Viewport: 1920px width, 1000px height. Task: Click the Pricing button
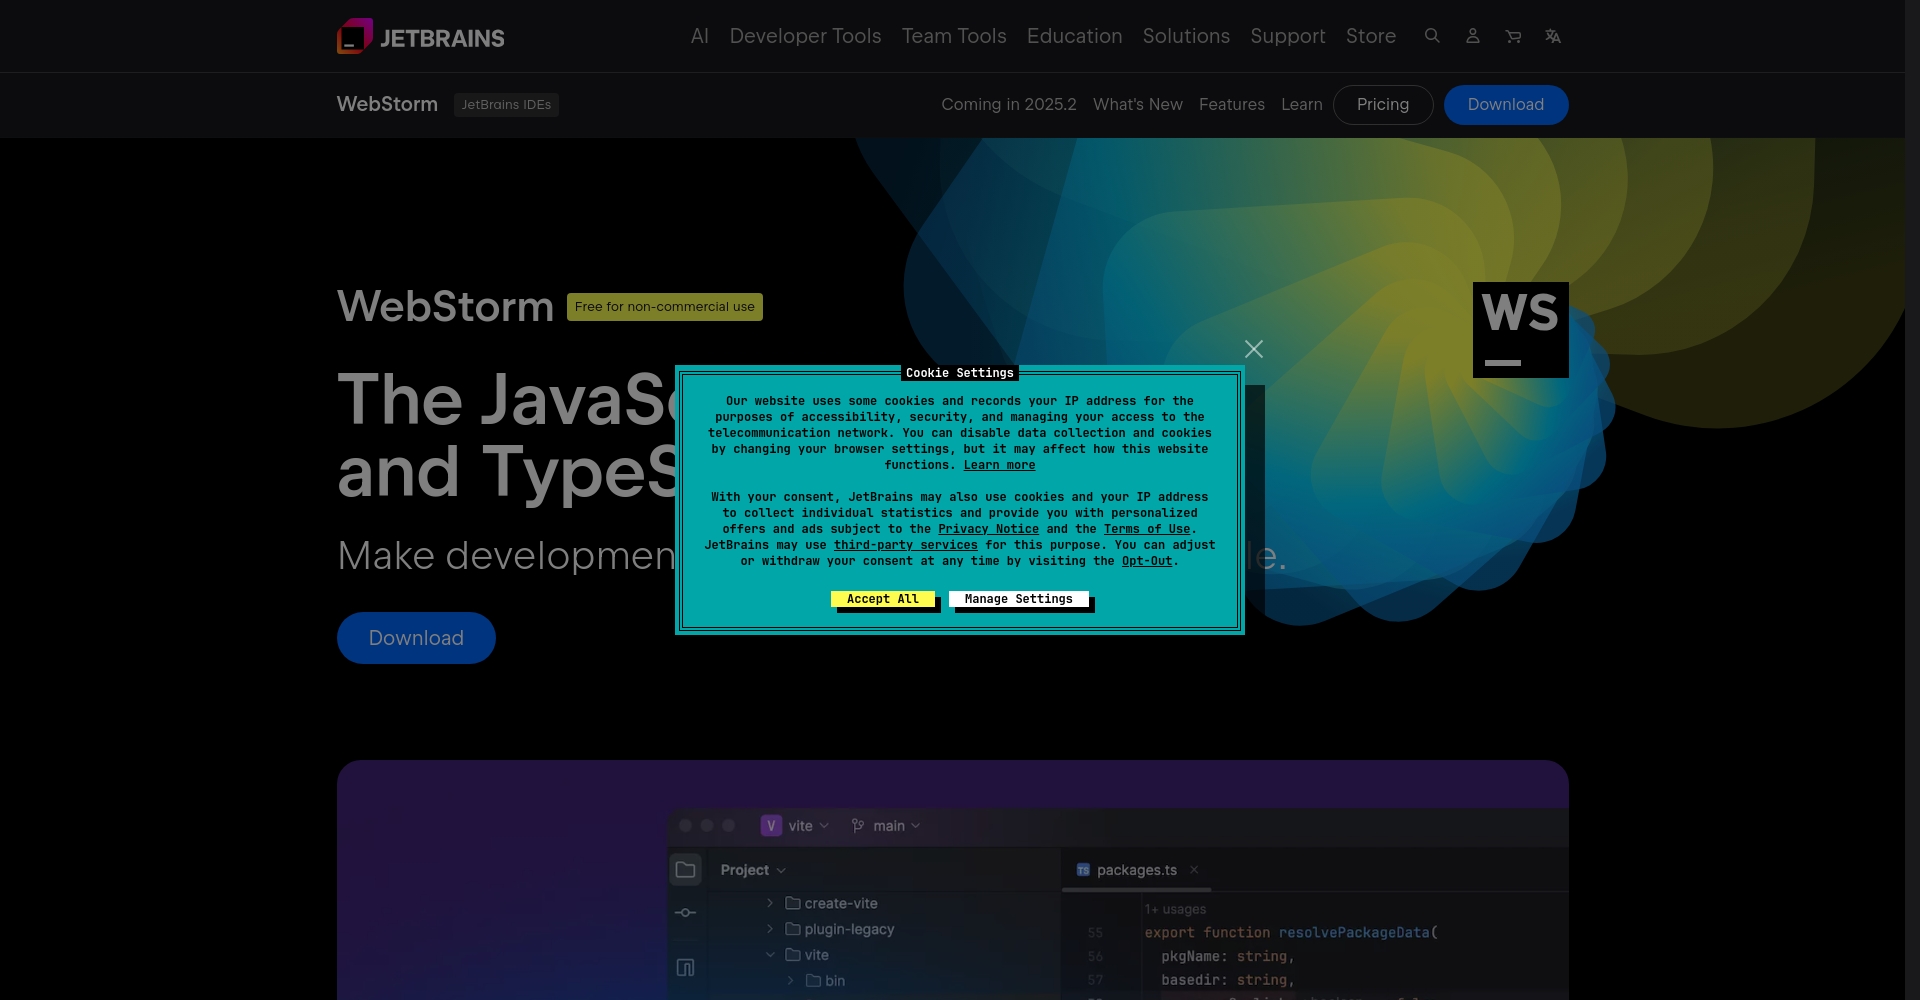click(1383, 104)
